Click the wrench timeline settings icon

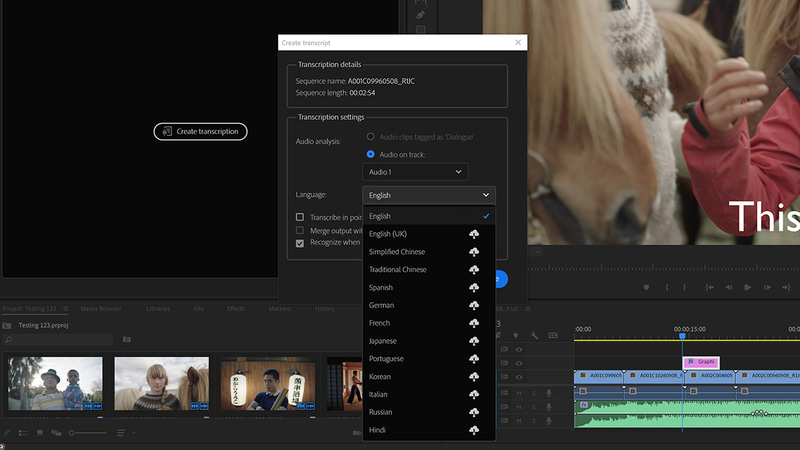coord(535,335)
